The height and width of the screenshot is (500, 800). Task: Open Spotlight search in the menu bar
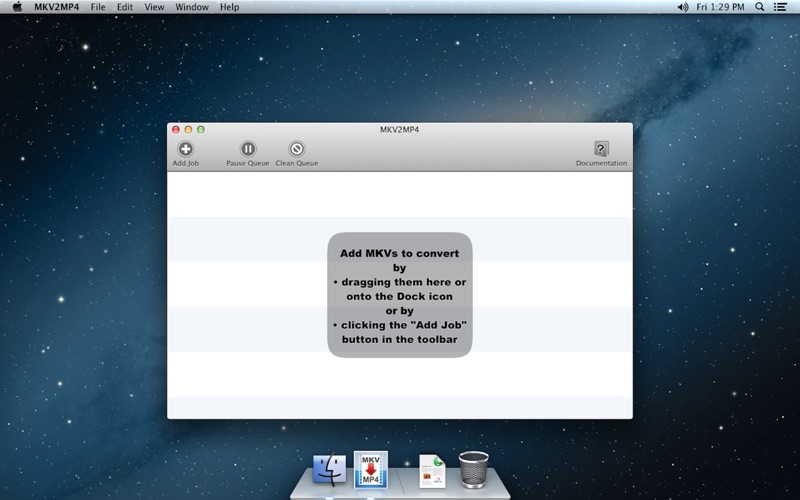760,7
